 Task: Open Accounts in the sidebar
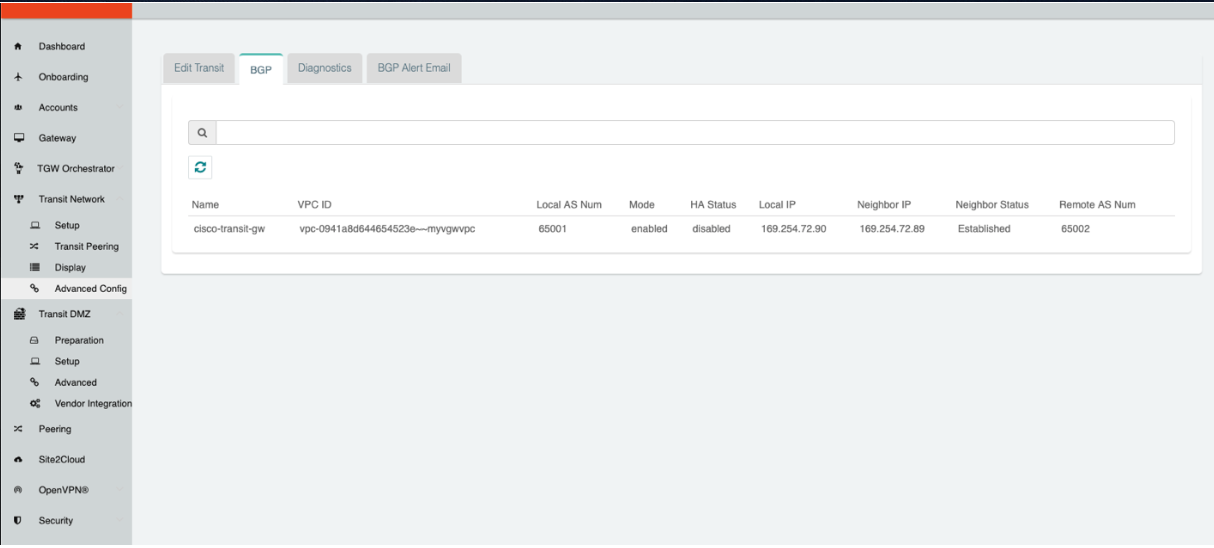58,107
